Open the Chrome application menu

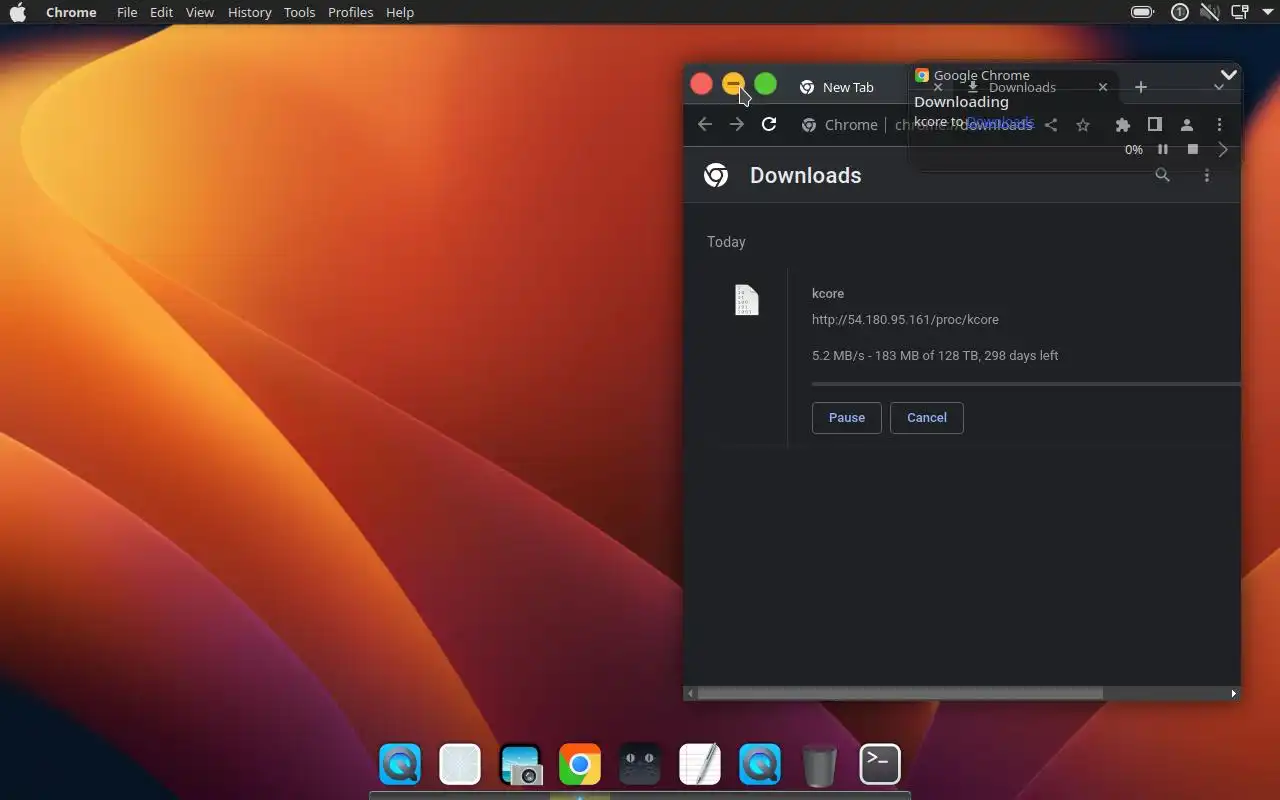coord(71,12)
